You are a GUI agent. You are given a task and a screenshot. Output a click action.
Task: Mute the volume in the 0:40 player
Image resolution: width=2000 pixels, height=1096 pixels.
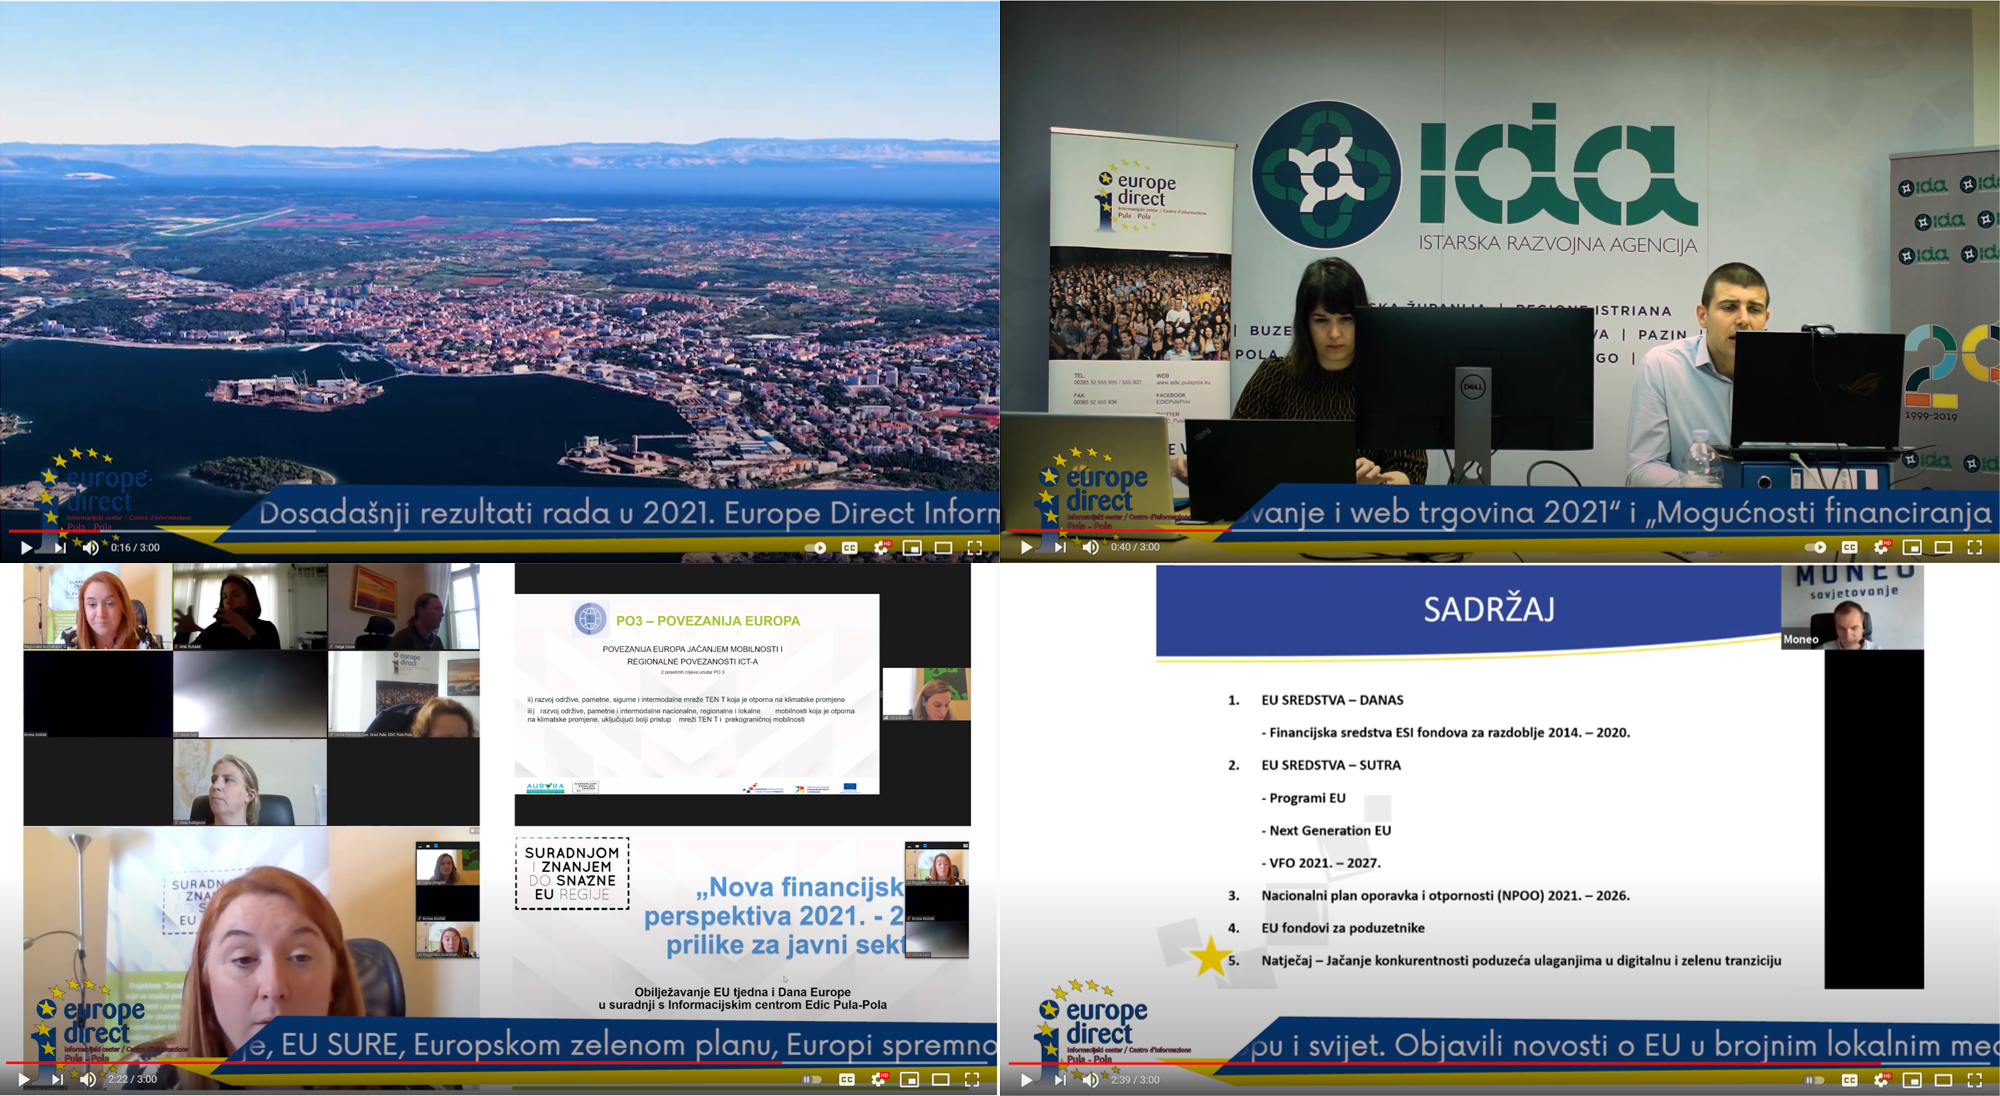(1091, 547)
